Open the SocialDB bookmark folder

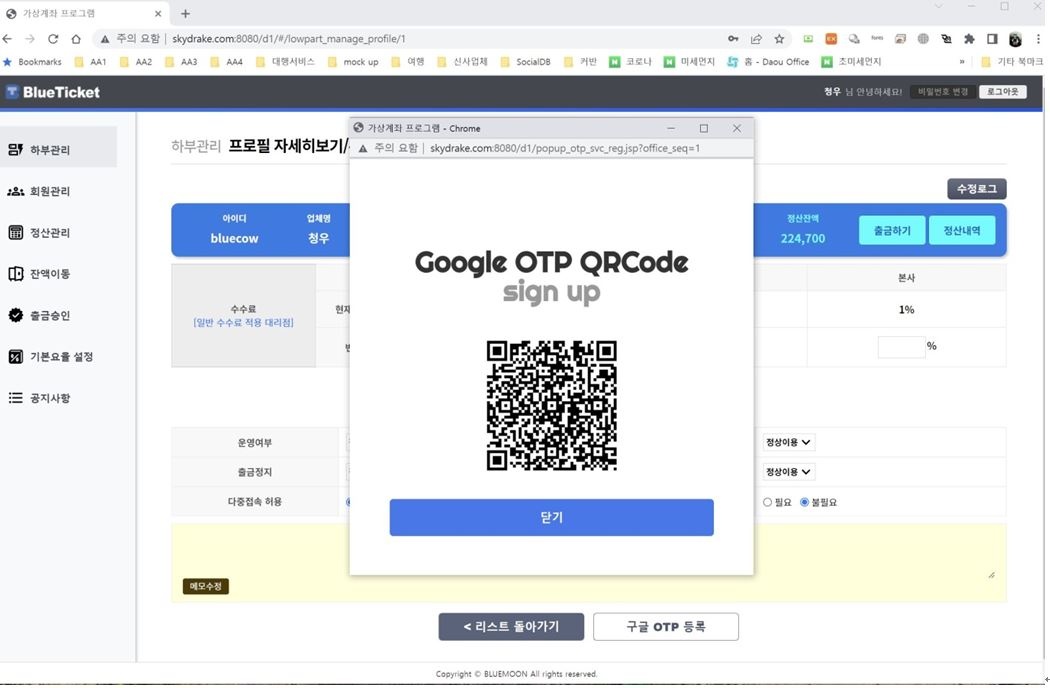click(526, 62)
